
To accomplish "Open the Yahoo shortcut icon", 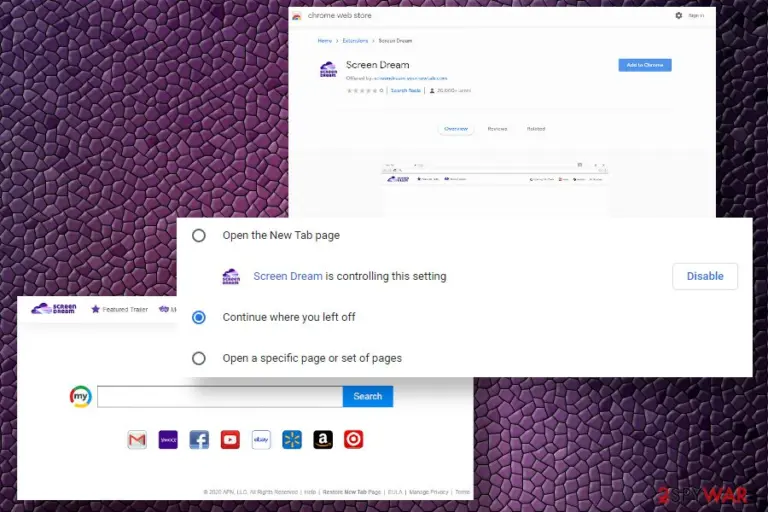I will [x=168, y=439].
